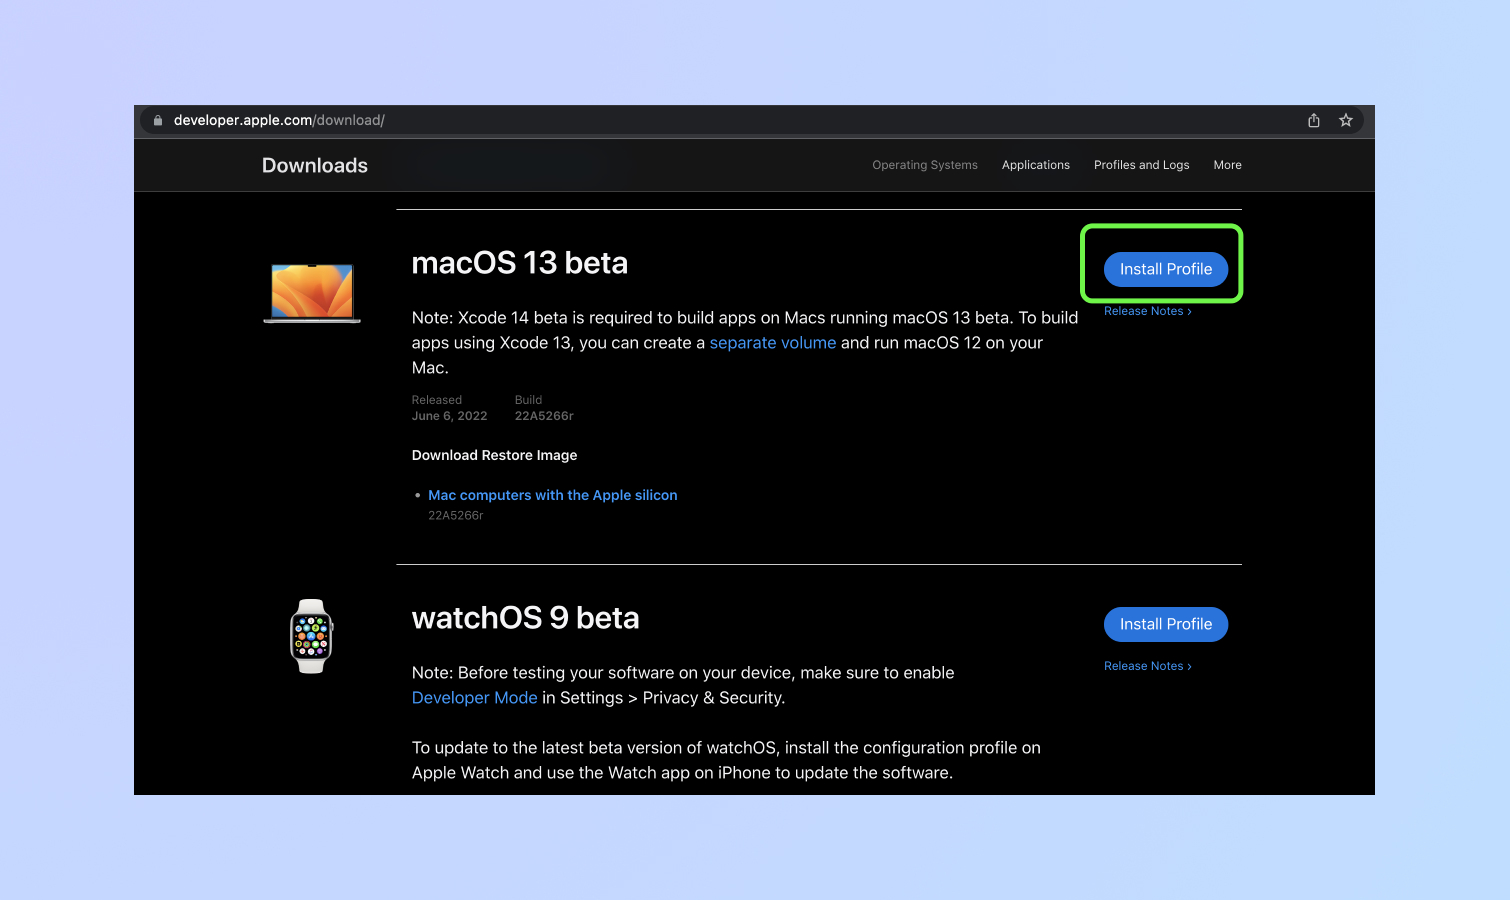The width and height of the screenshot is (1510, 900).
Task: Download Mac computers with Apple silicon image
Action: pyautogui.click(x=553, y=495)
